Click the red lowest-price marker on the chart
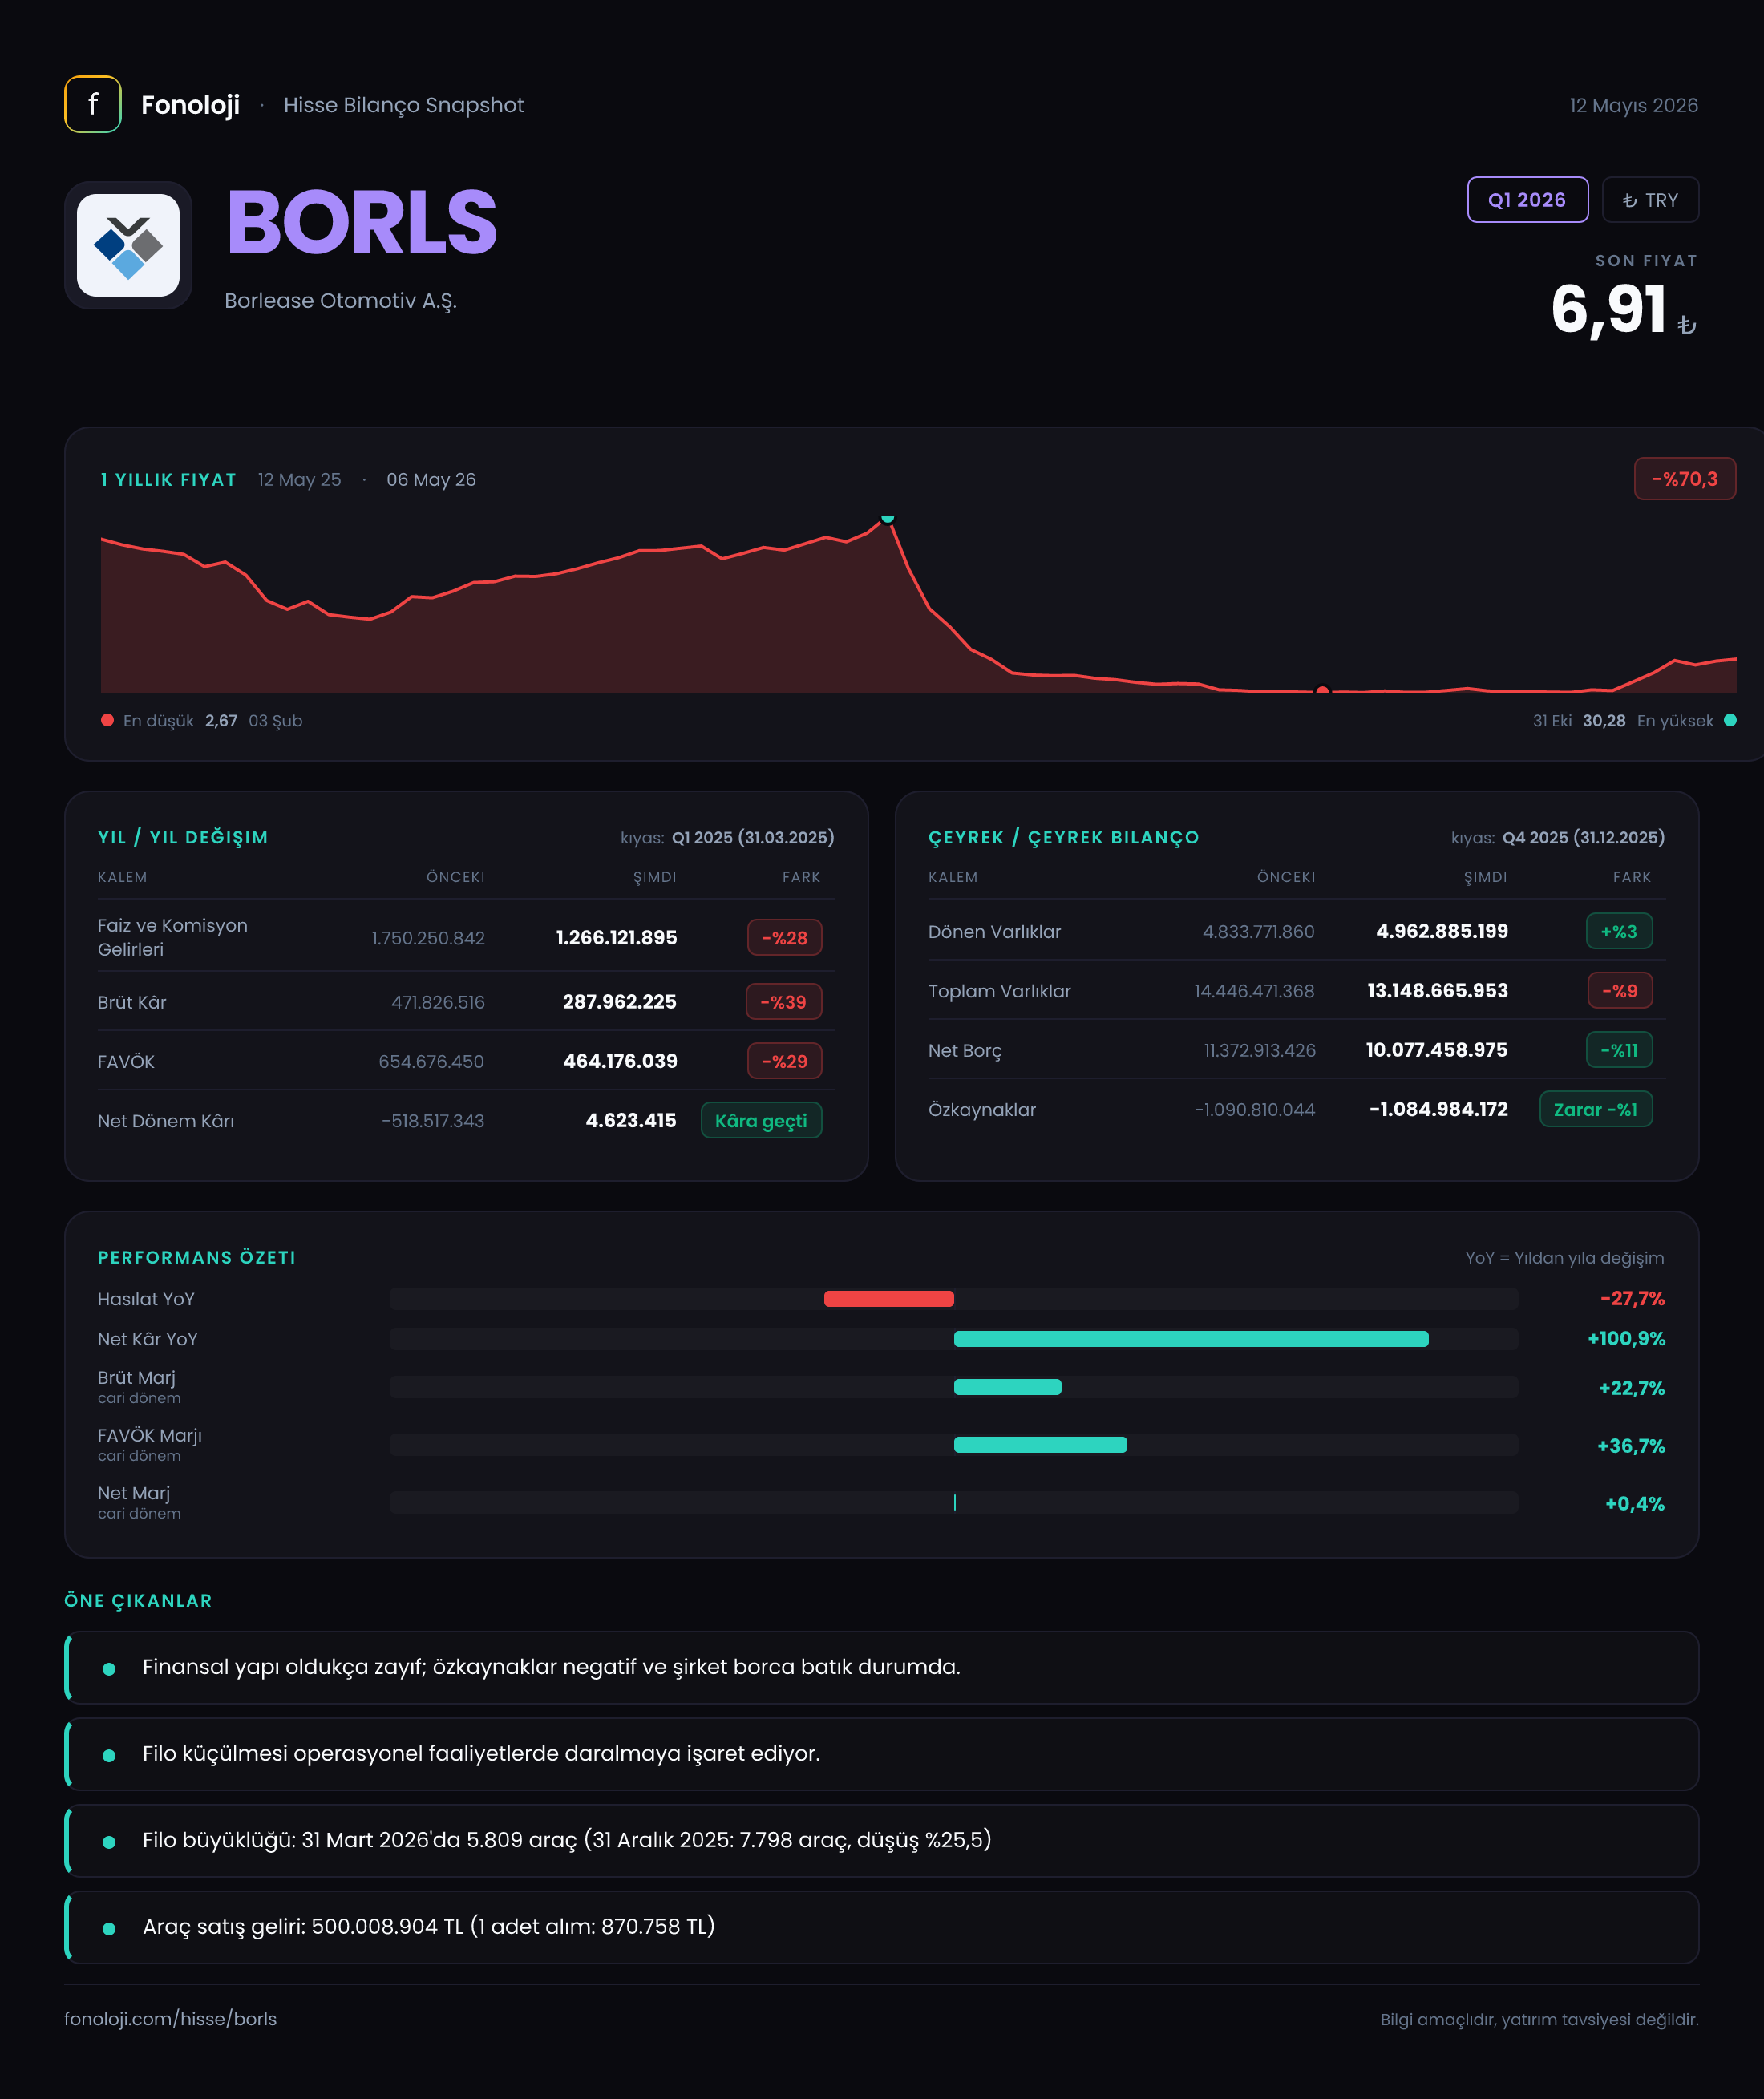The width and height of the screenshot is (1764, 2099). [x=1322, y=690]
